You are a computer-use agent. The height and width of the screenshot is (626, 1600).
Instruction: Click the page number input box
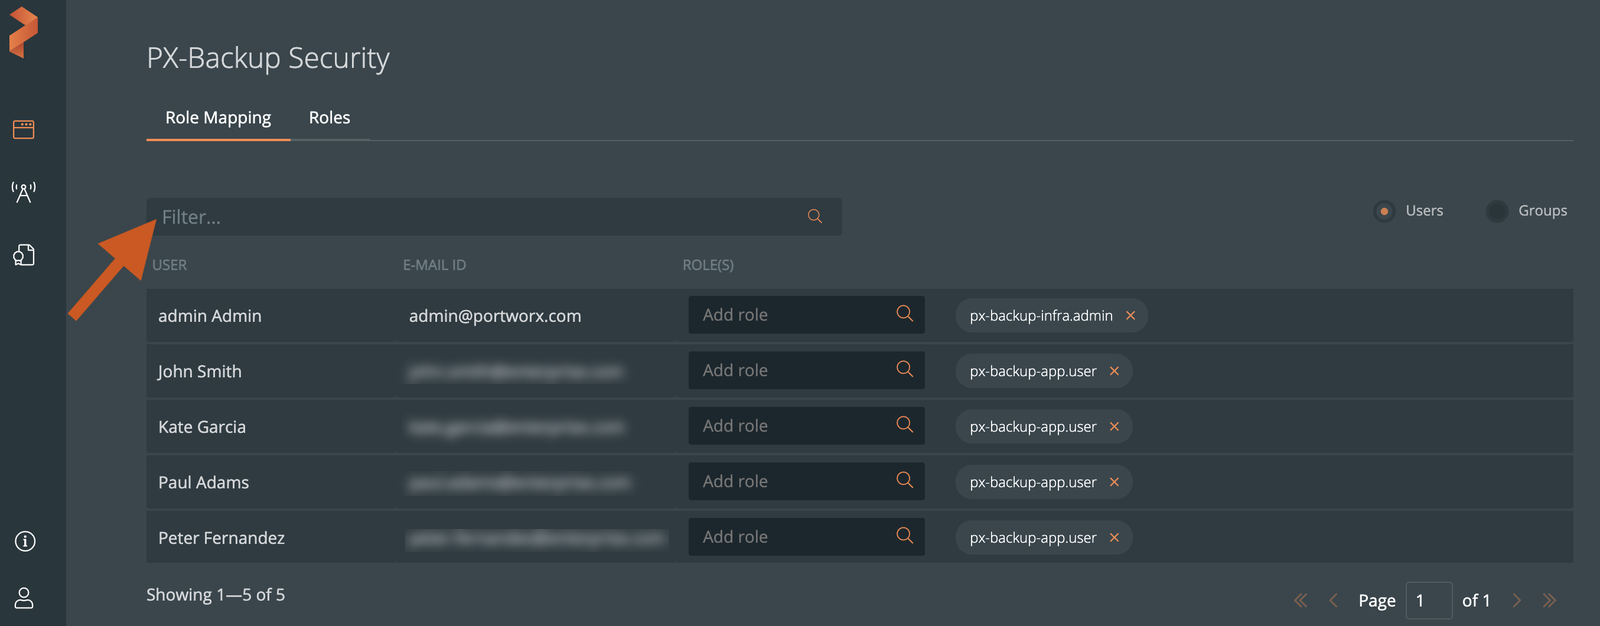point(1428,601)
